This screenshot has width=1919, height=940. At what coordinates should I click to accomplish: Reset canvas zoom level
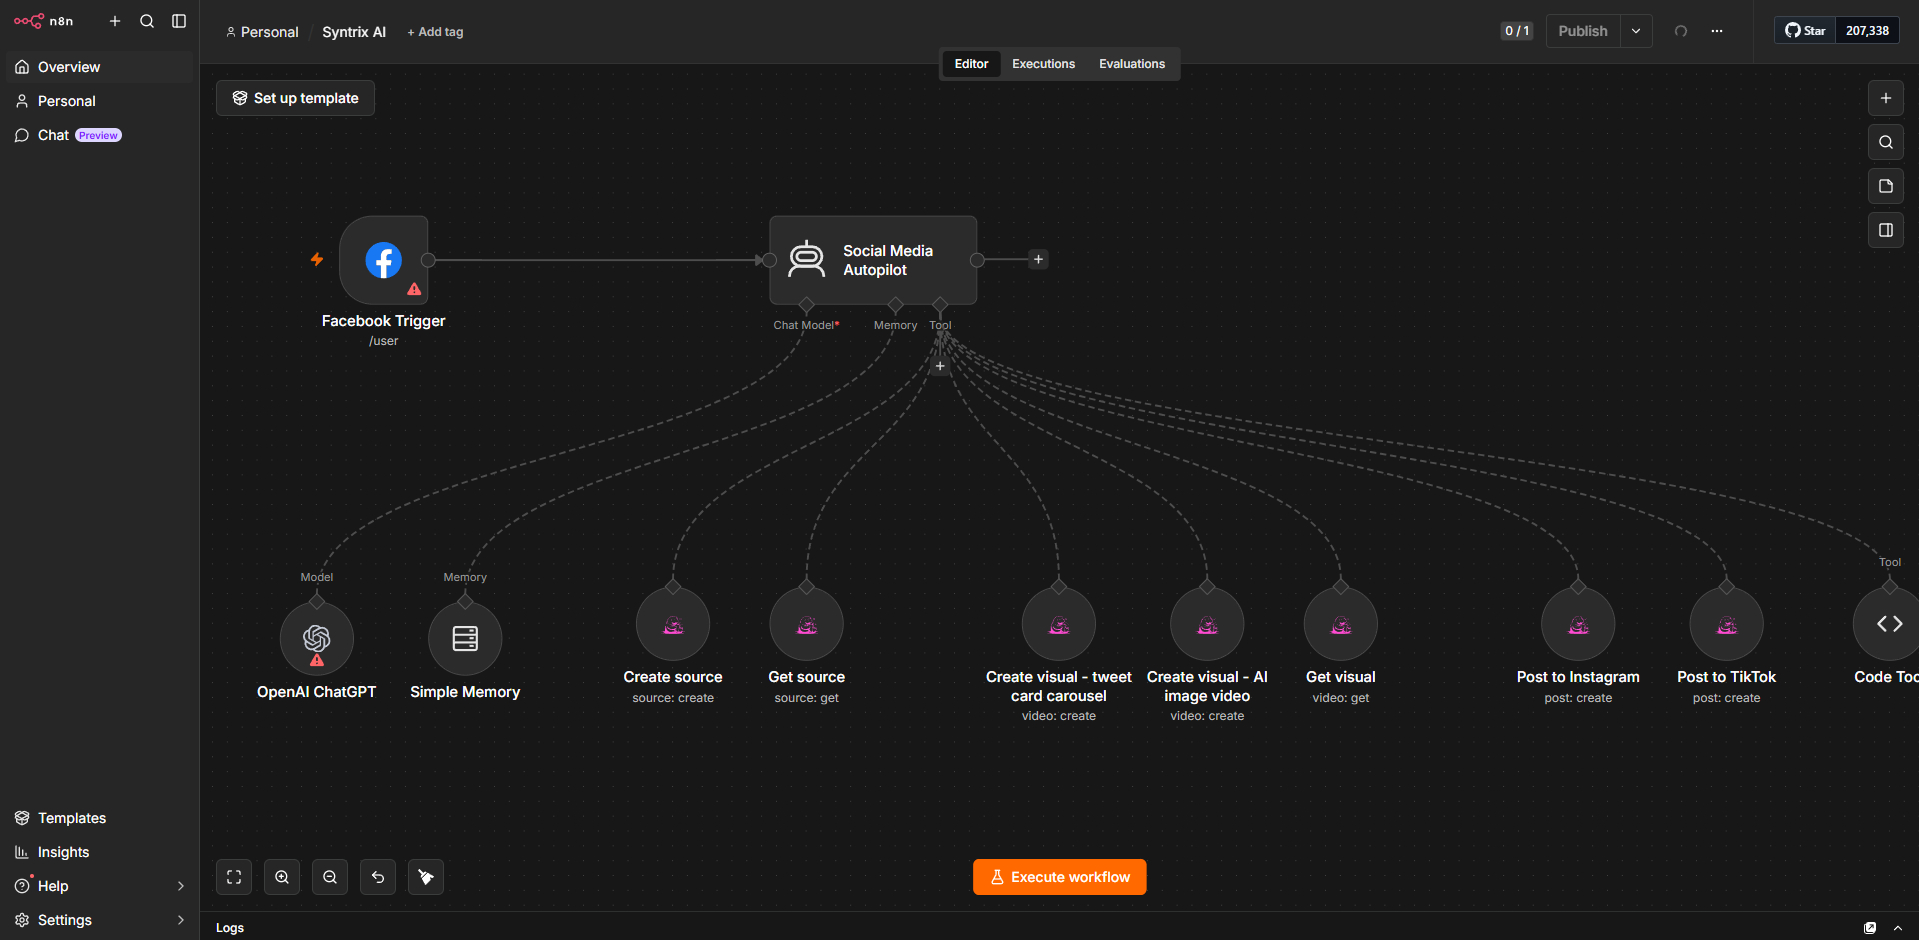click(x=378, y=877)
